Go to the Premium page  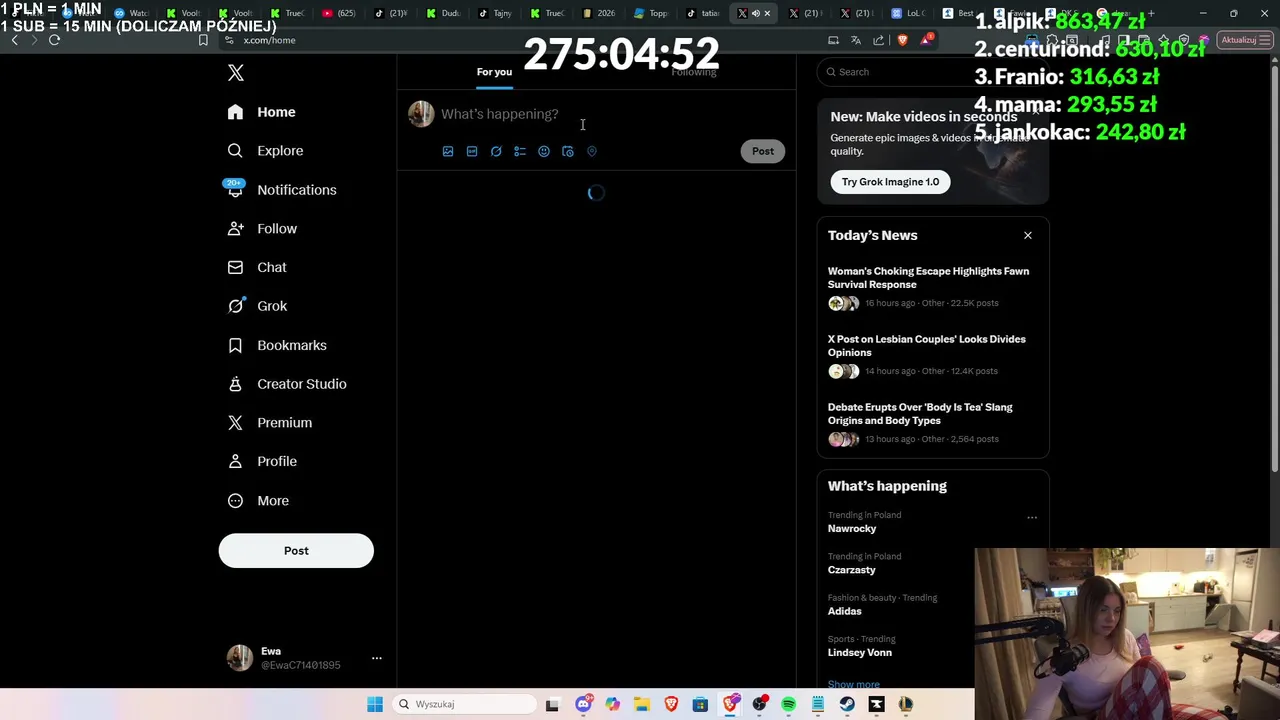pos(271,423)
